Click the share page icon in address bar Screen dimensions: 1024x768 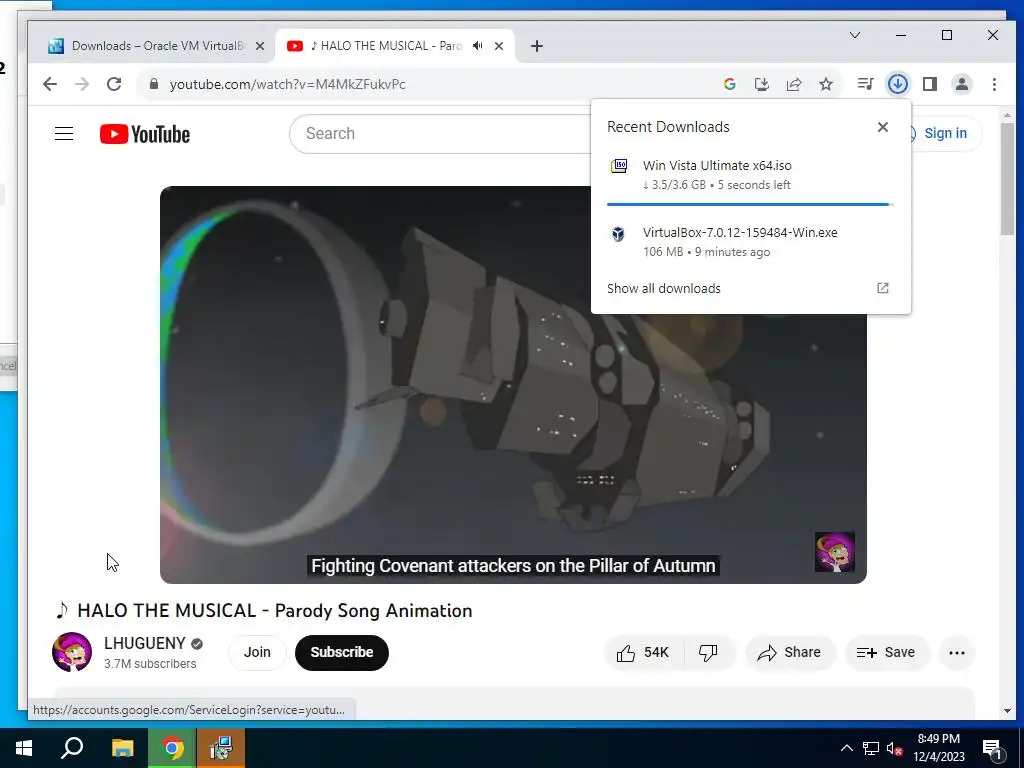pyautogui.click(x=793, y=84)
